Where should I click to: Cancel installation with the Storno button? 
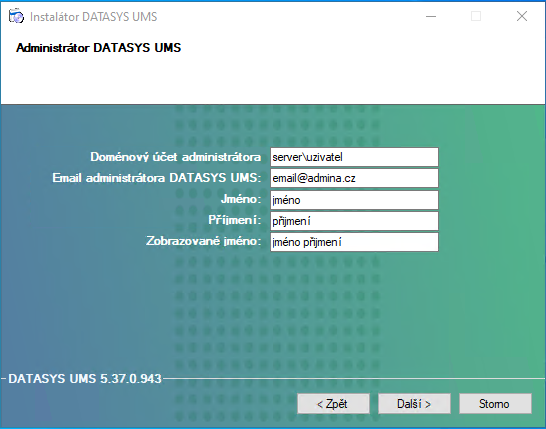[x=495, y=404]
